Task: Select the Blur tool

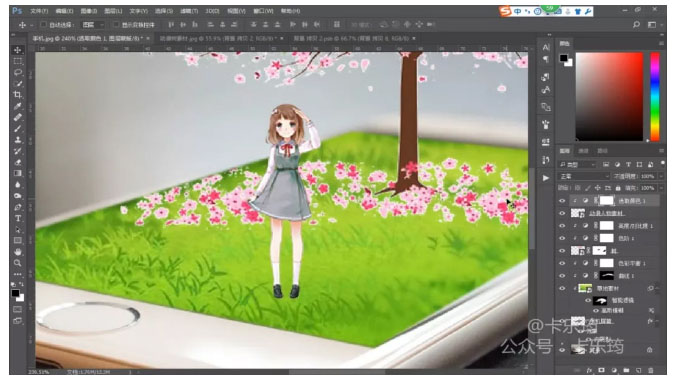Action: pyautogui.click(x=18, y=184)
